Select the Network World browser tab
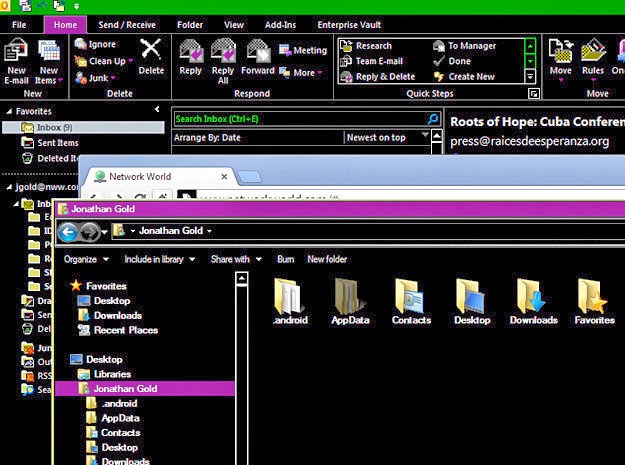This screenshot has height=465, width=625. 159,177
